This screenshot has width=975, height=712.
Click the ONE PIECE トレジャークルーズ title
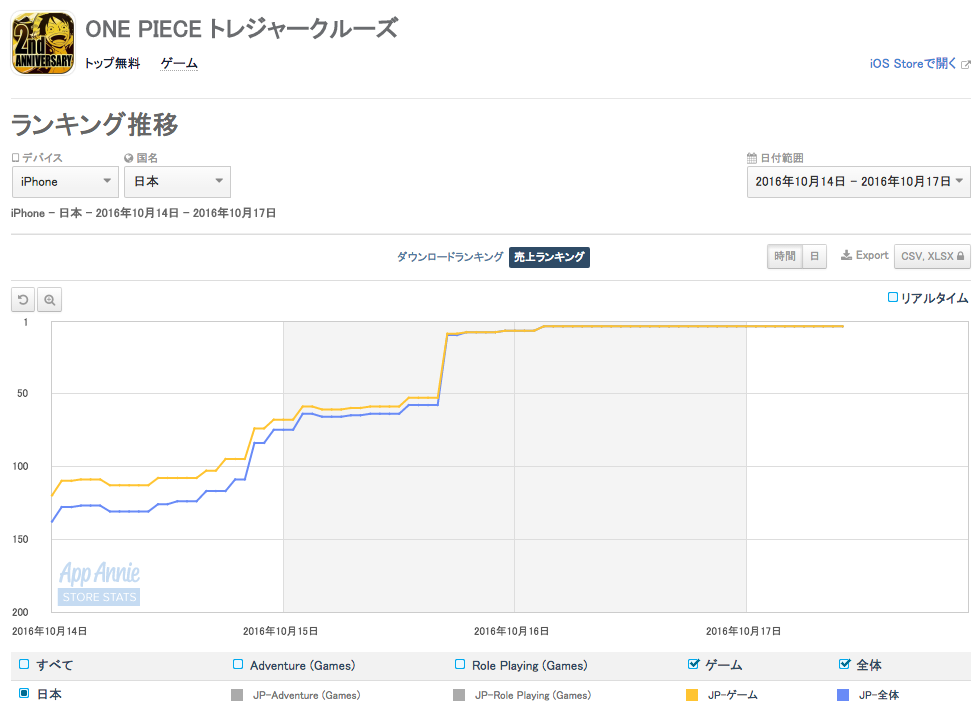(241, 29)
